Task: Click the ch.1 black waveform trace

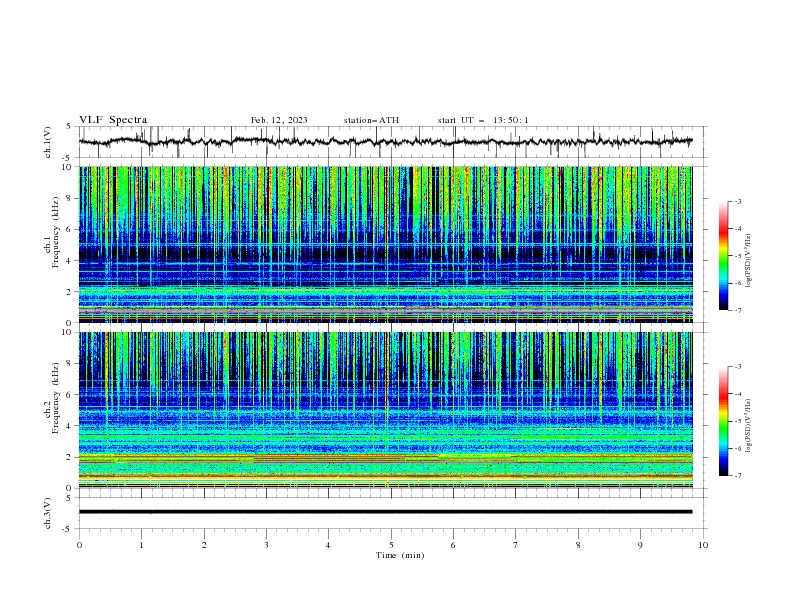Action: point(385,141)
